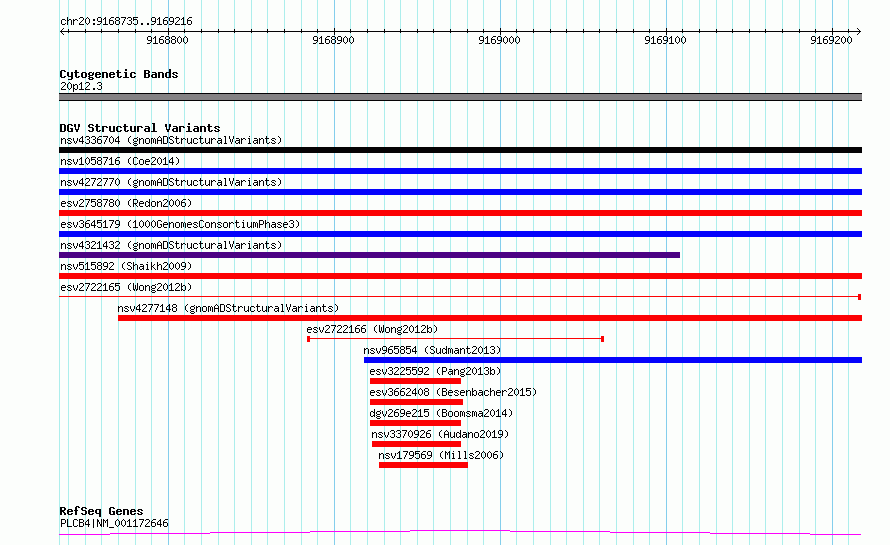Open the DGV Structural Variants track title
This screenshot has width=890, height=545.
[x=140, y=128]
